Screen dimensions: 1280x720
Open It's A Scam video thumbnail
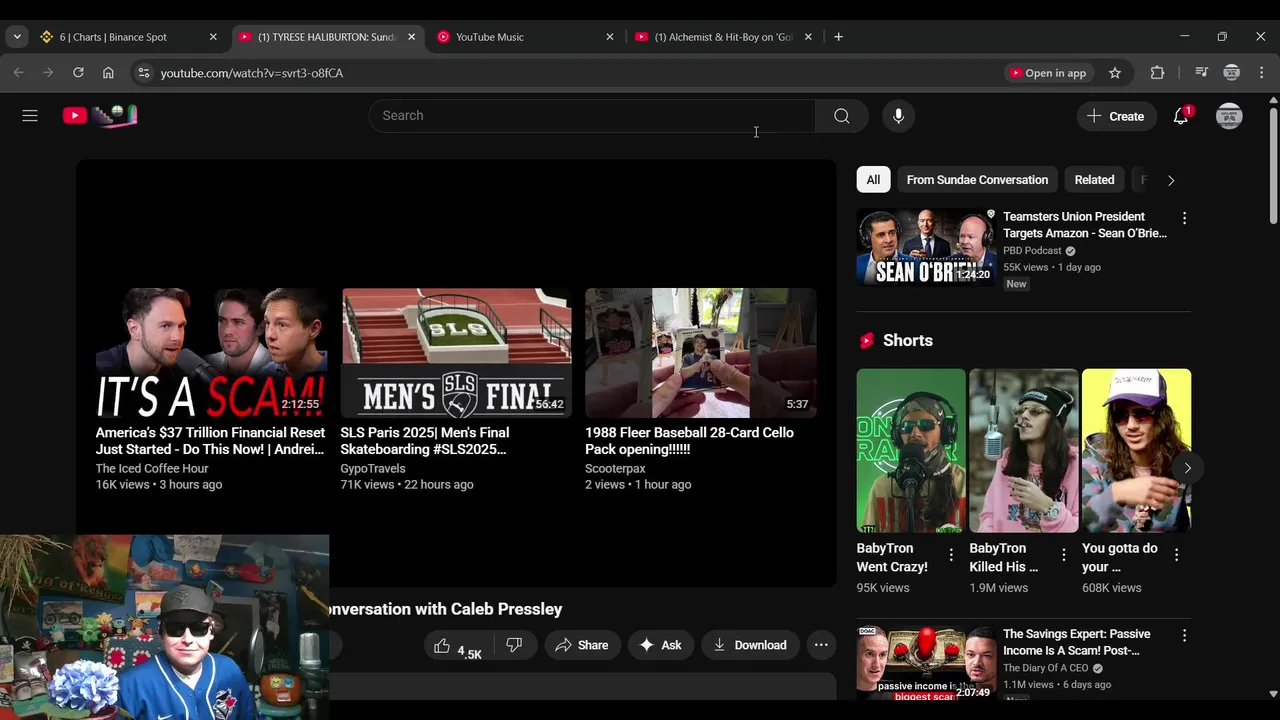[x=211, y=353]
